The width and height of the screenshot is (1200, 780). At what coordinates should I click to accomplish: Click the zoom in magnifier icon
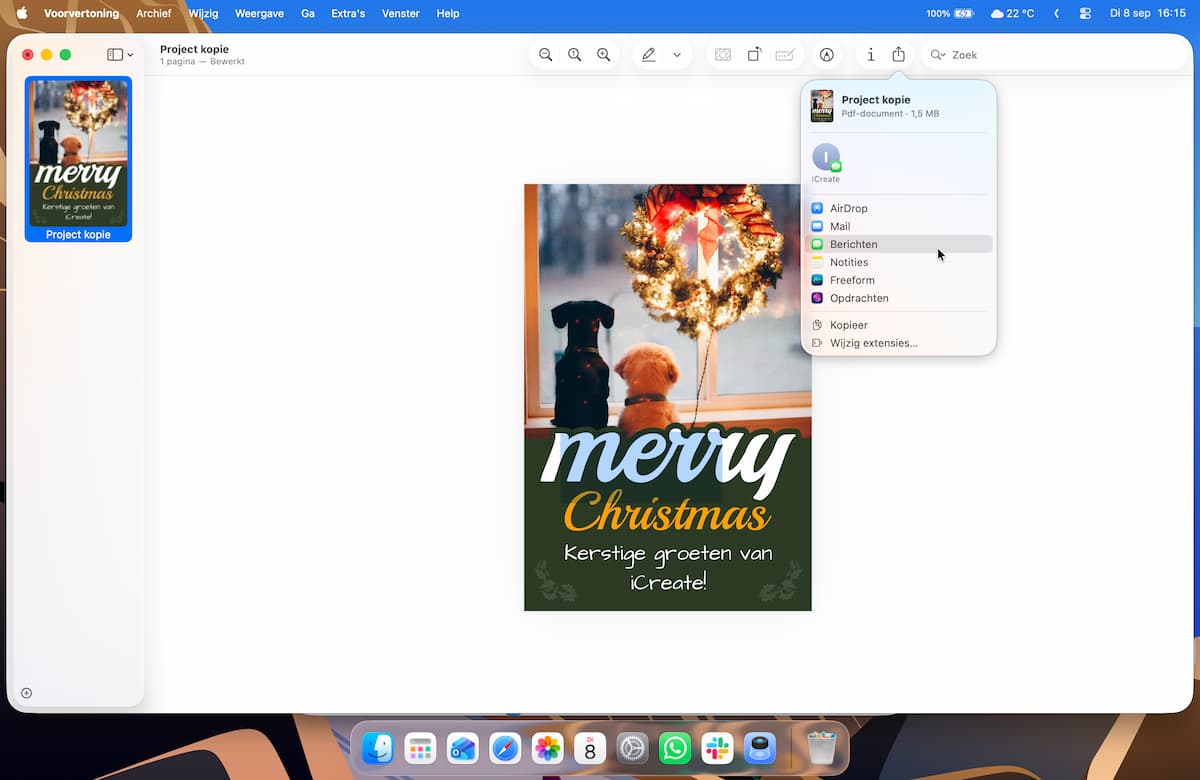click(604, 55)
